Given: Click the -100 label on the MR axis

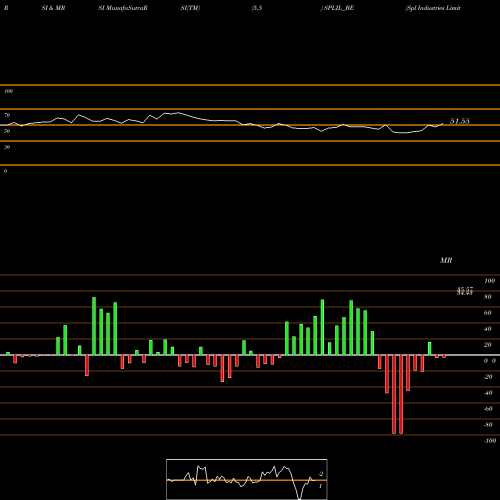Looking at the screenshot, I should (x=490, y=441).
